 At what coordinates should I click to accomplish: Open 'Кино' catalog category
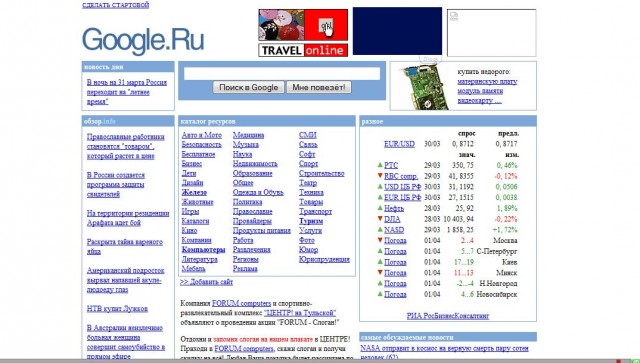pos(189,231)
